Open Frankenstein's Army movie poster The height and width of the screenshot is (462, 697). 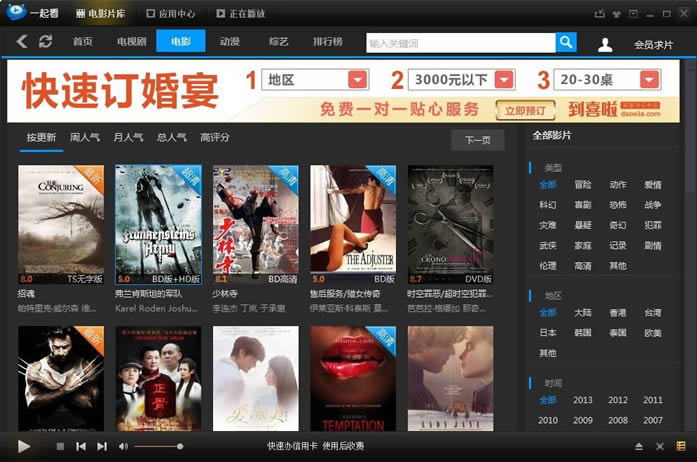pos(158,225)
